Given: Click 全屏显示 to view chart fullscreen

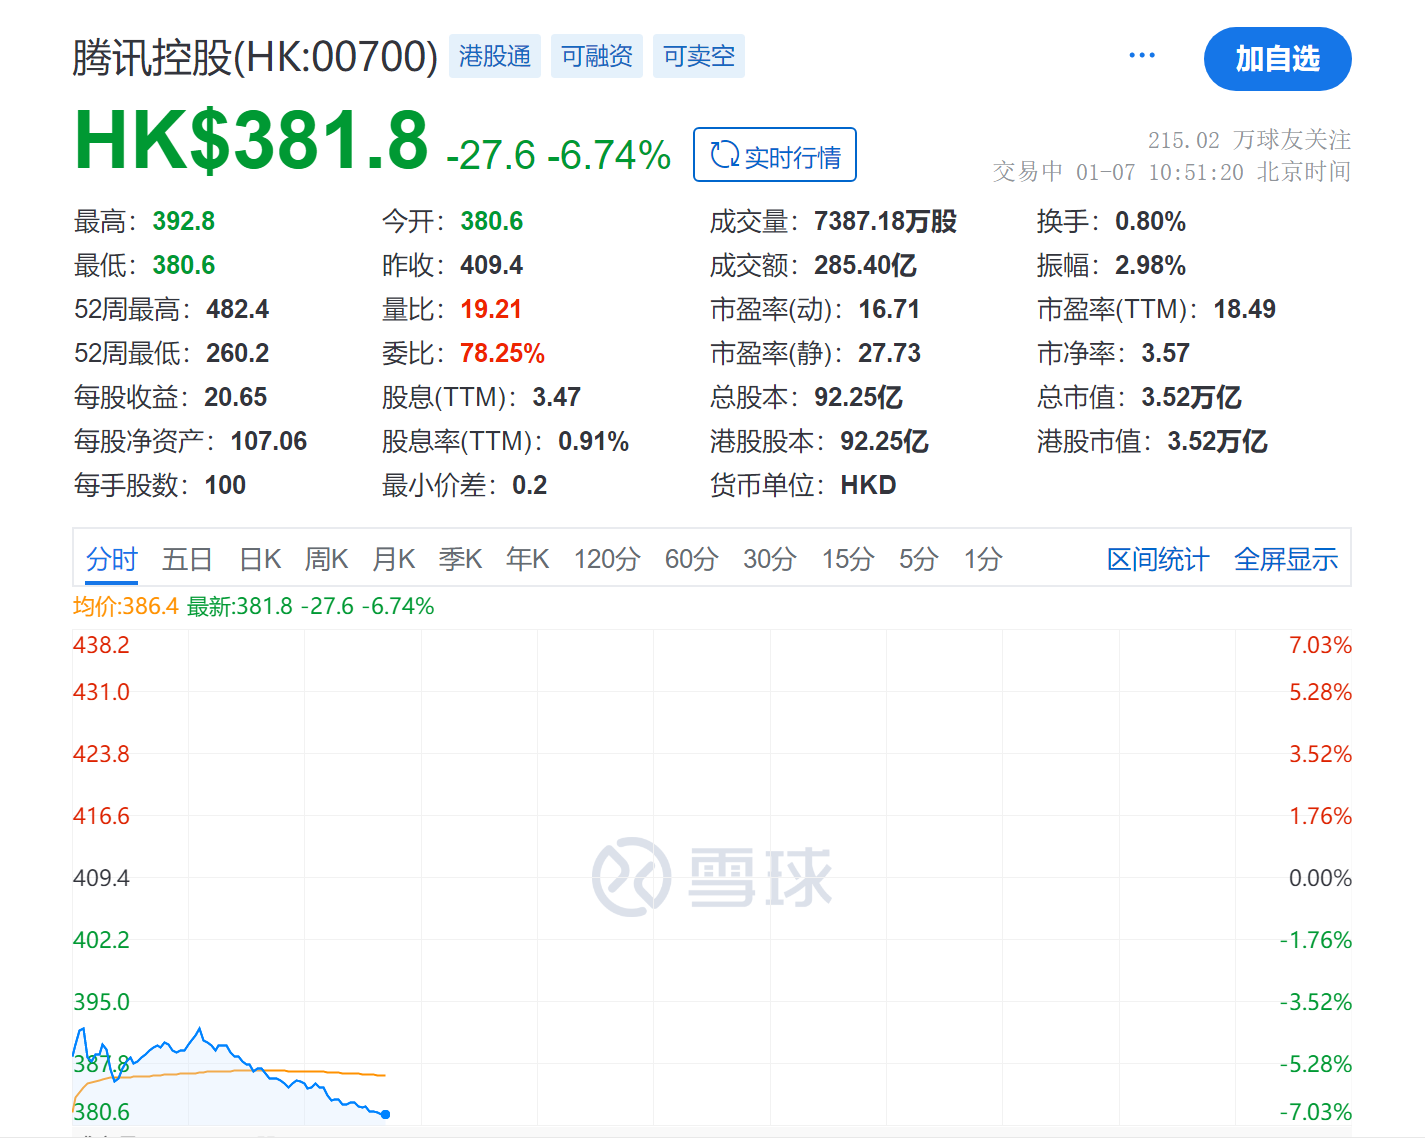Looking at the screenshot, I should [1285, 559].
